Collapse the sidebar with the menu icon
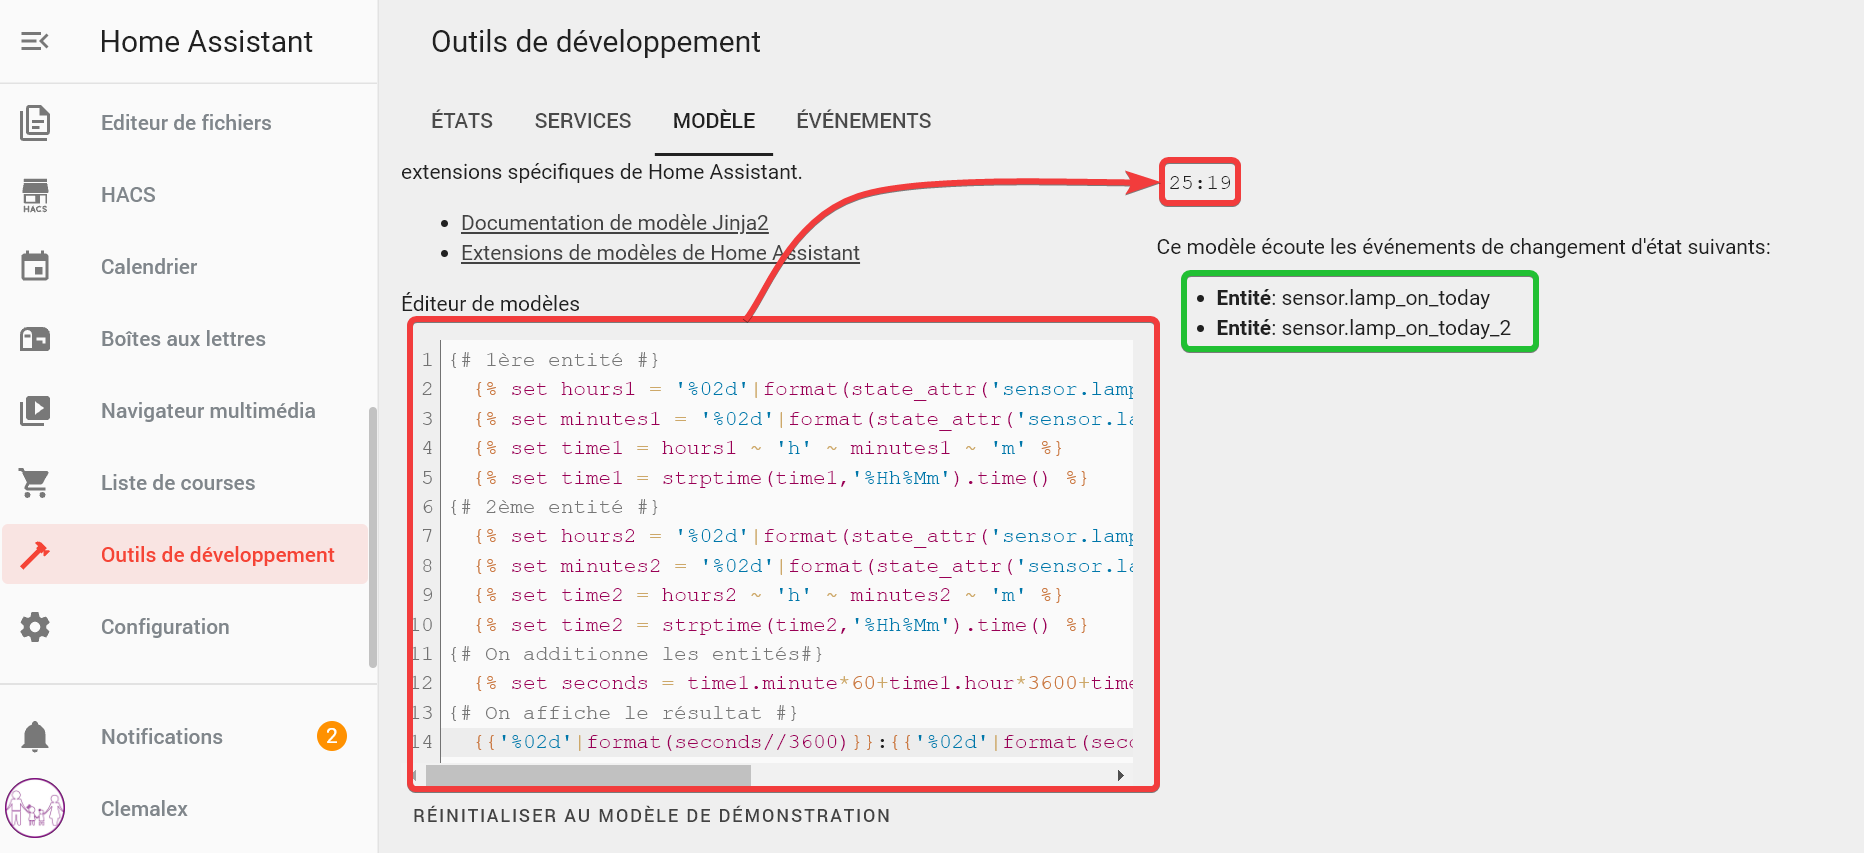The height and width of the screenshot is (853, 1864). (35, 41)
